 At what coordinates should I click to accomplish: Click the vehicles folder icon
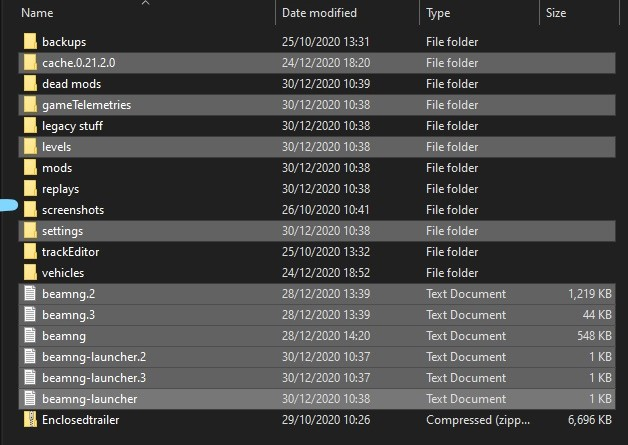pos(30,273)
